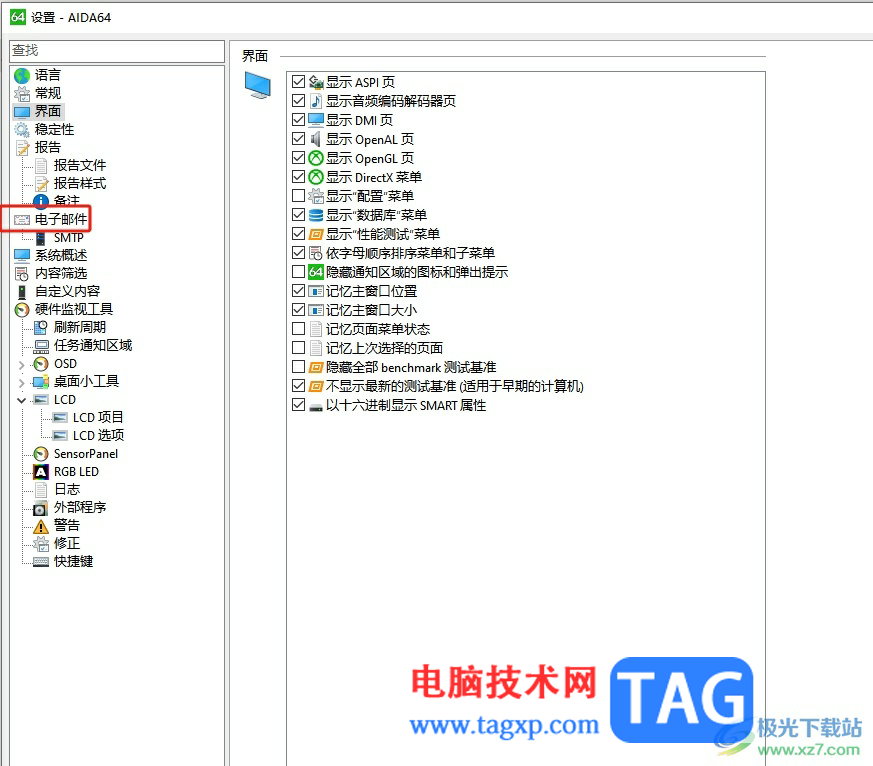Toggle 依字母顺序排序菜单和子菜单 checkbox
The width and height of the screenshot is (873, 766).
[x=298, y=253]
